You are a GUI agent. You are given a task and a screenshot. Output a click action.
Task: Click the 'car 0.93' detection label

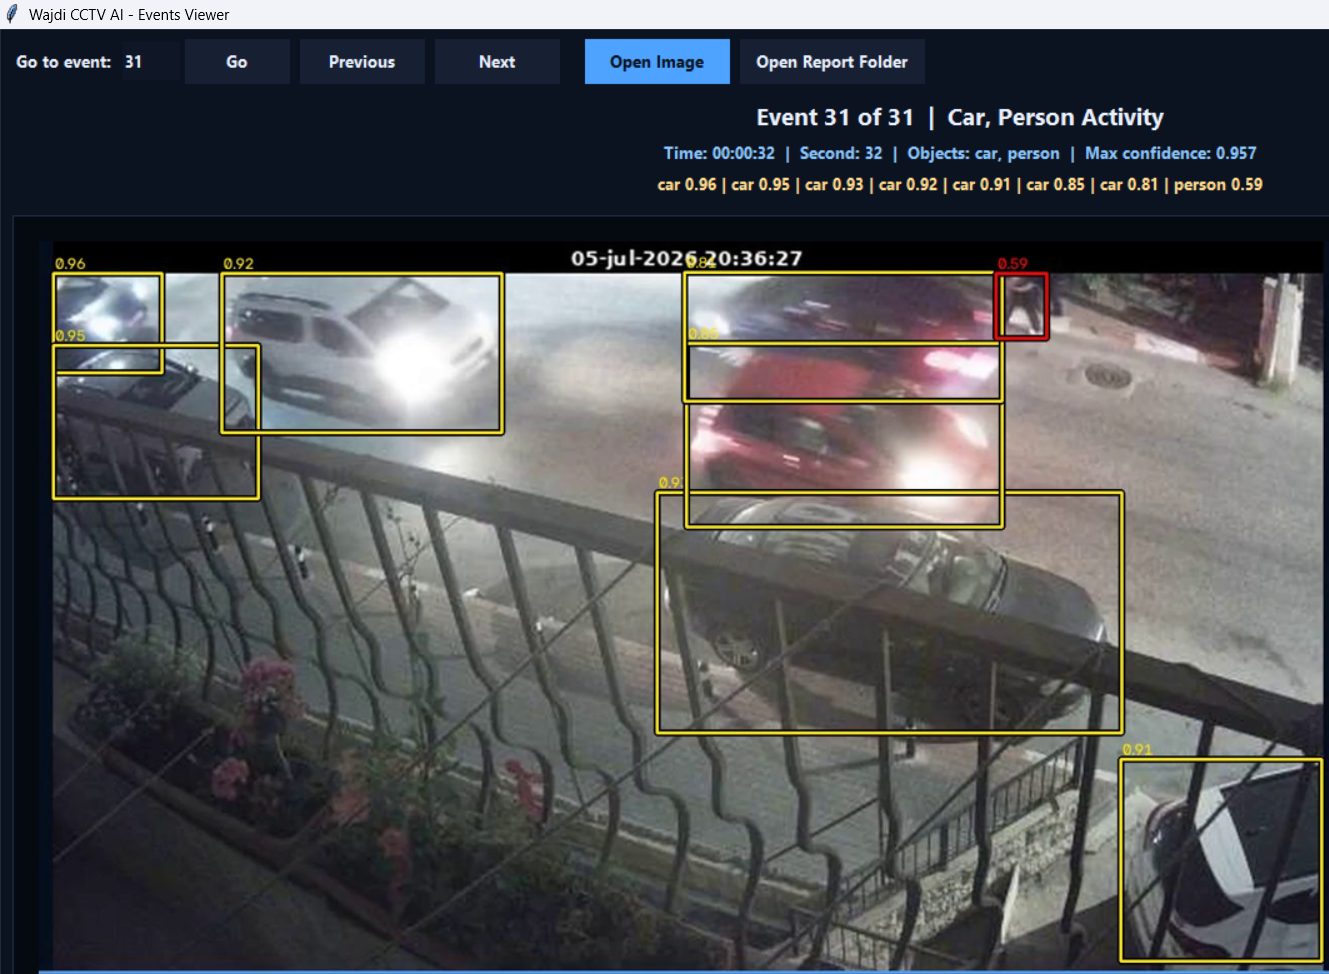pyautogui.click(x=834, y=185)
